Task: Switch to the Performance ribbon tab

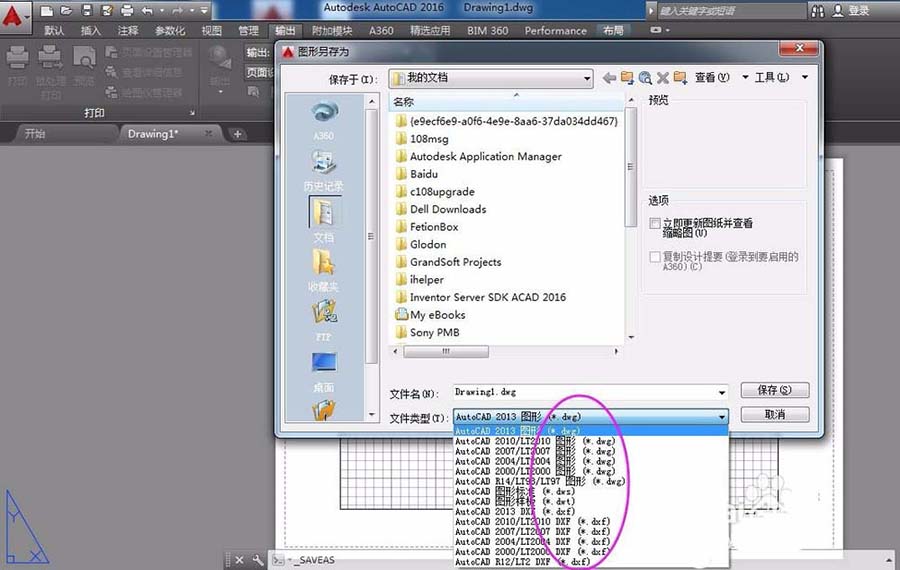Action: (x=556, y=30)
